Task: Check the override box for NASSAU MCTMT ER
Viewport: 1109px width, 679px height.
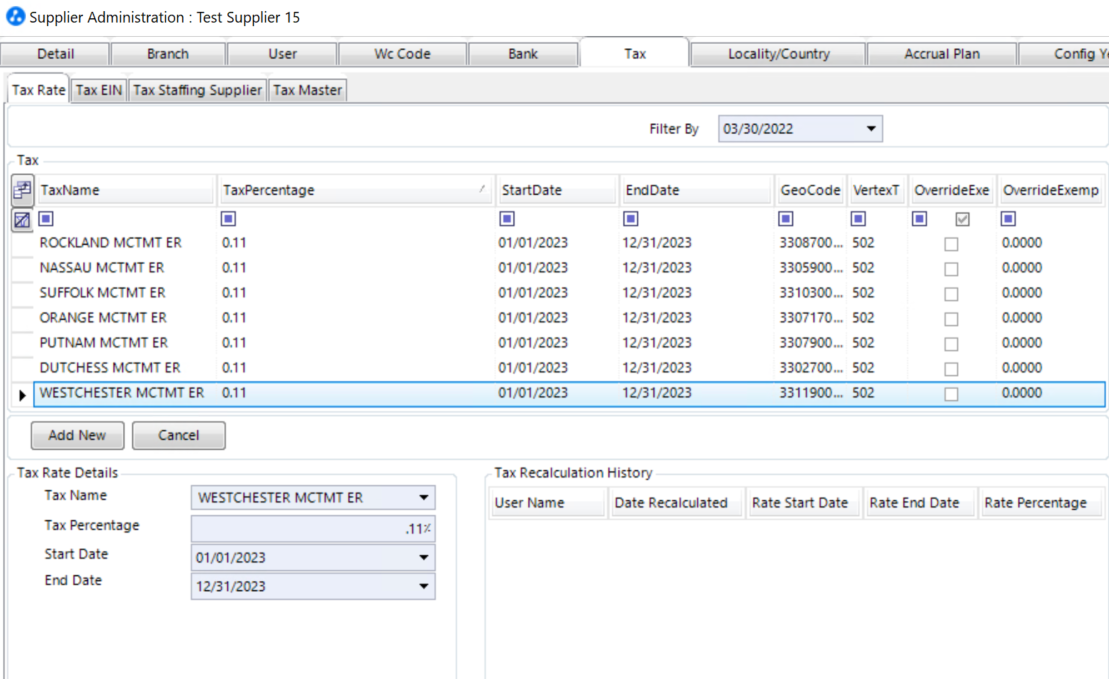Action: 951,269
